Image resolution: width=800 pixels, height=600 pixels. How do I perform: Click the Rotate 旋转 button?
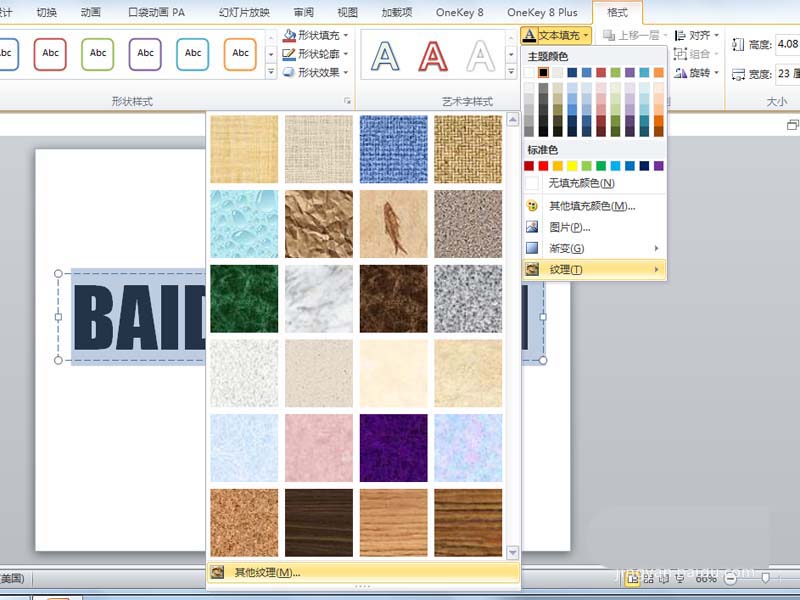click(x=696, y=73)
